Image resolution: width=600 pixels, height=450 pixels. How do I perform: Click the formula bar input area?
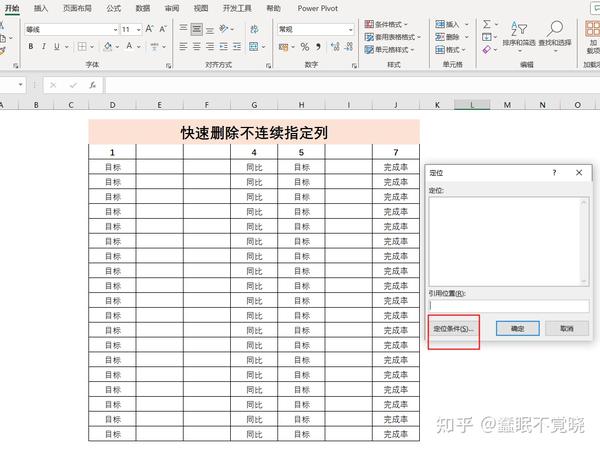coord(352,85)
